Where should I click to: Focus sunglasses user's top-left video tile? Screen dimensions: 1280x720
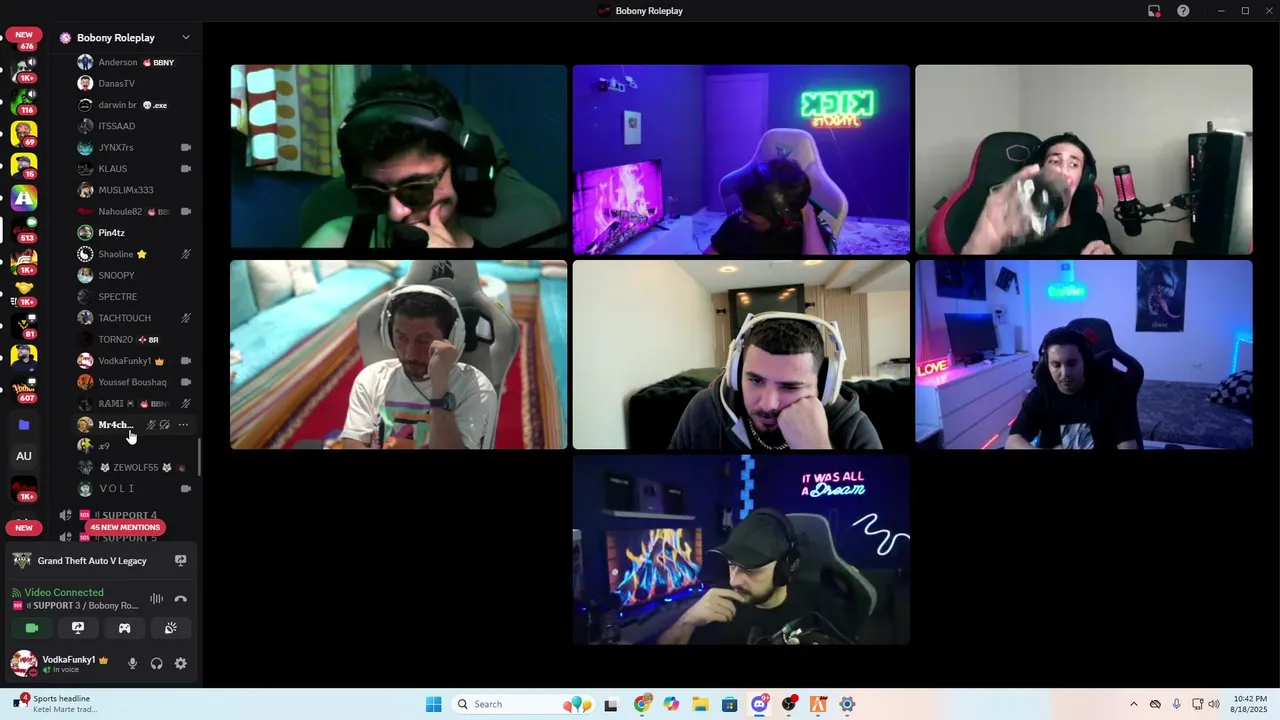click(x=399, y=157)
